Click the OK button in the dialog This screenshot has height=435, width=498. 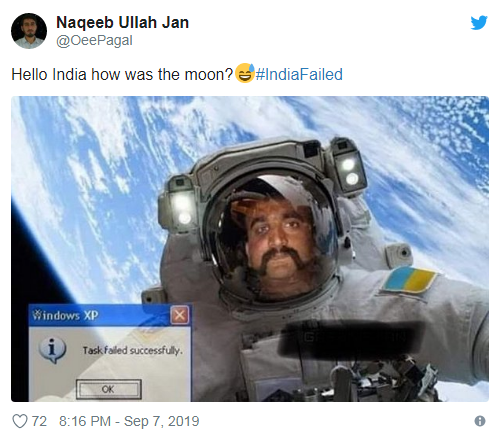coord(108,389)
